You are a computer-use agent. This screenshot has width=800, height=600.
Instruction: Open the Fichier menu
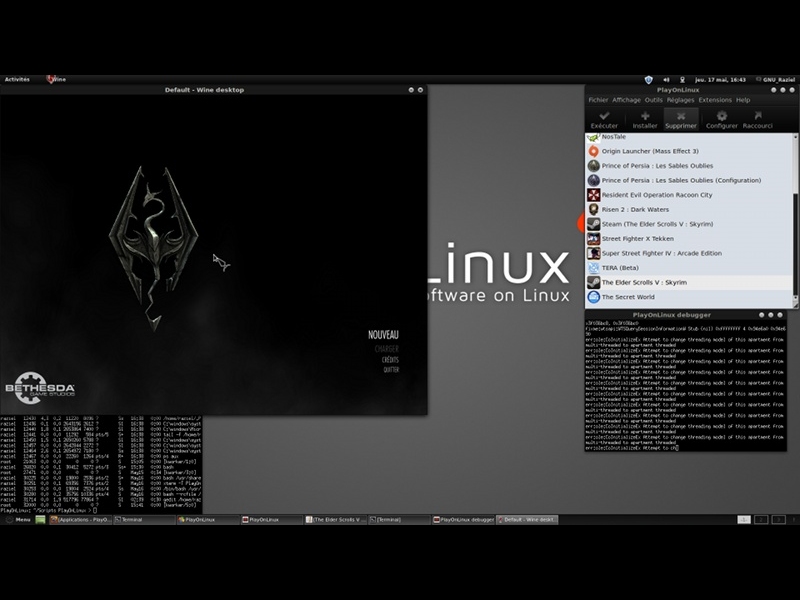point(598,100)
